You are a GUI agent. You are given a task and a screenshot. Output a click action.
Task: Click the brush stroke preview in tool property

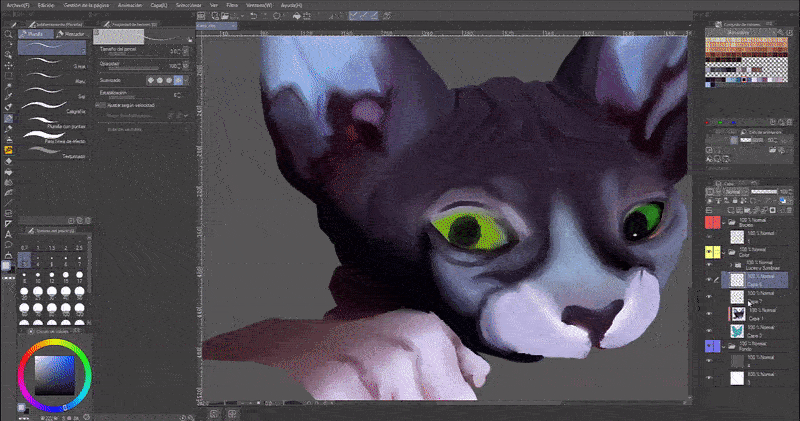[143, 37]
